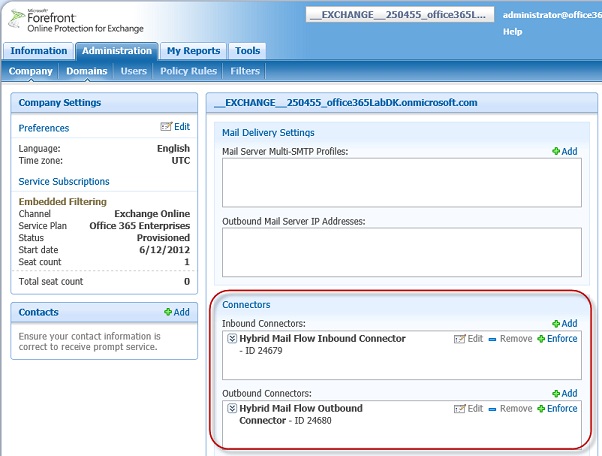Click the green plus icon for Inbound Connectors Add
The image size is (602, 456).
click(x=556, y=324)
